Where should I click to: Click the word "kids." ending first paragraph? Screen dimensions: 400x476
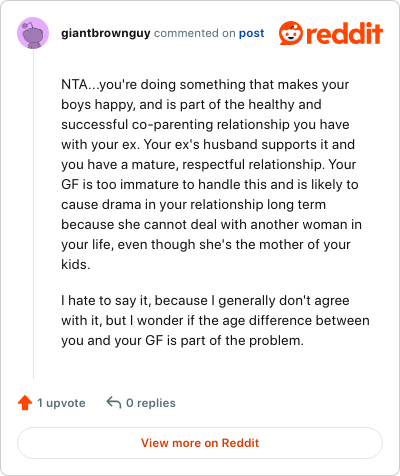tap(76, 265)
